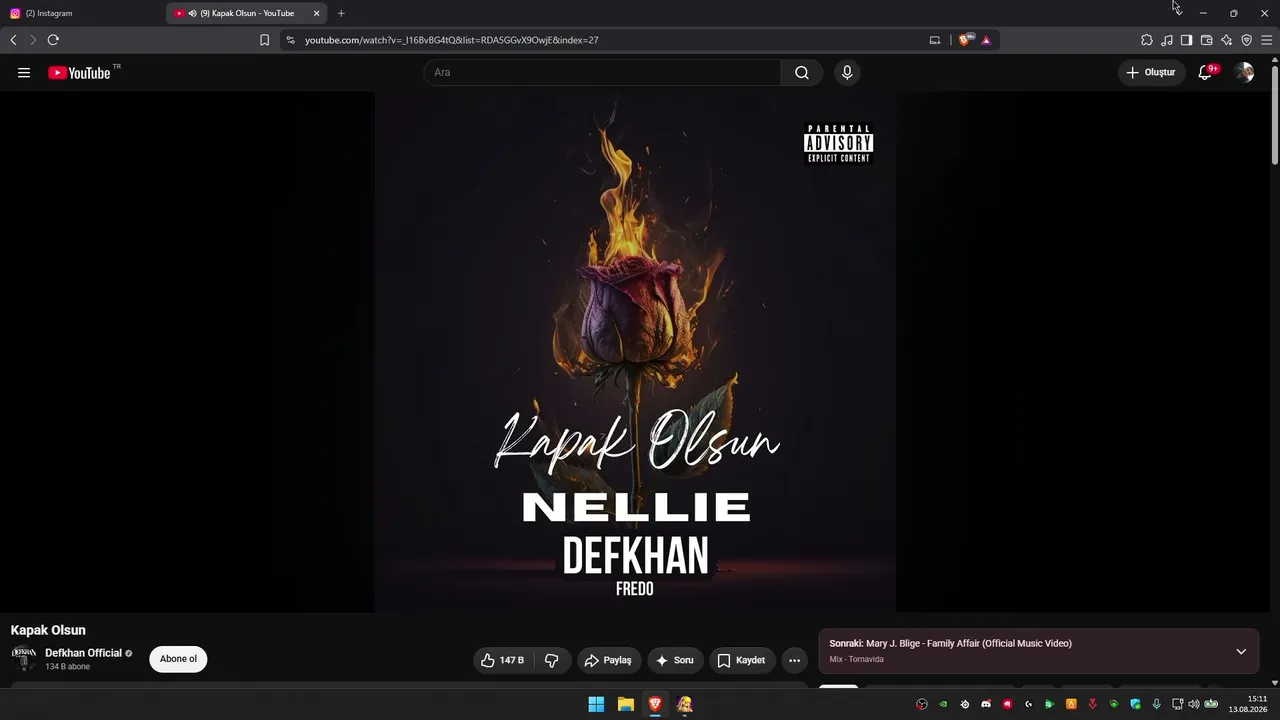
Task: Open the Brave VPN shield icon
Action: click(x=1246, y=40)
